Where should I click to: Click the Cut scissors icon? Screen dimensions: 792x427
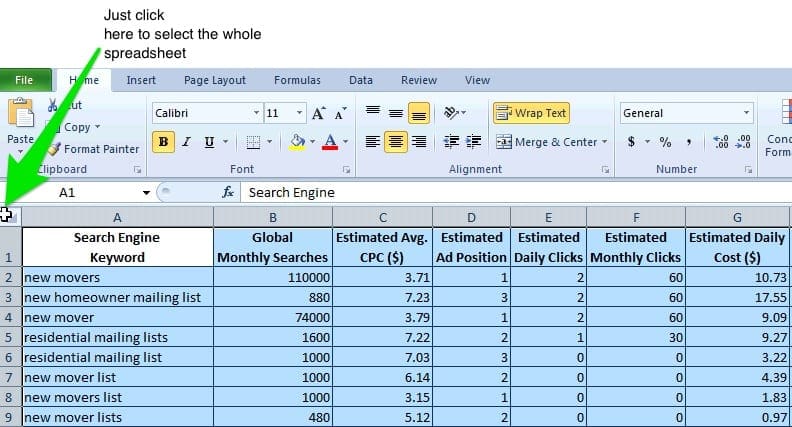coord(53,105)
